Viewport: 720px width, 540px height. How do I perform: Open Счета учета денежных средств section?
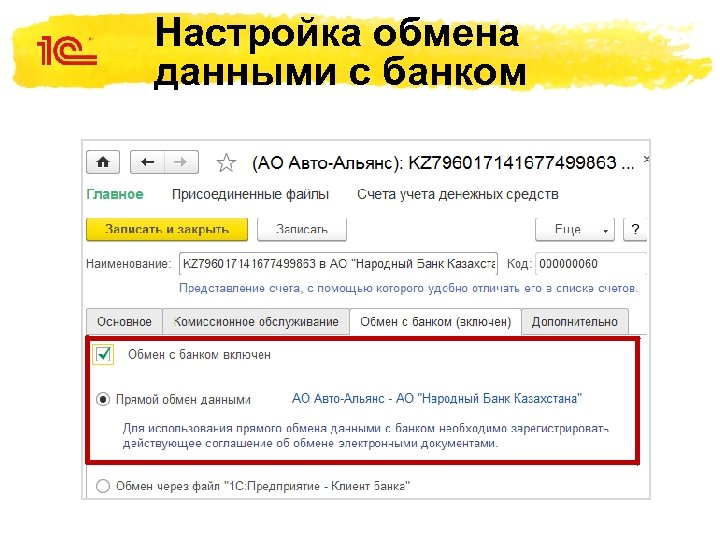tap(458, 195)
